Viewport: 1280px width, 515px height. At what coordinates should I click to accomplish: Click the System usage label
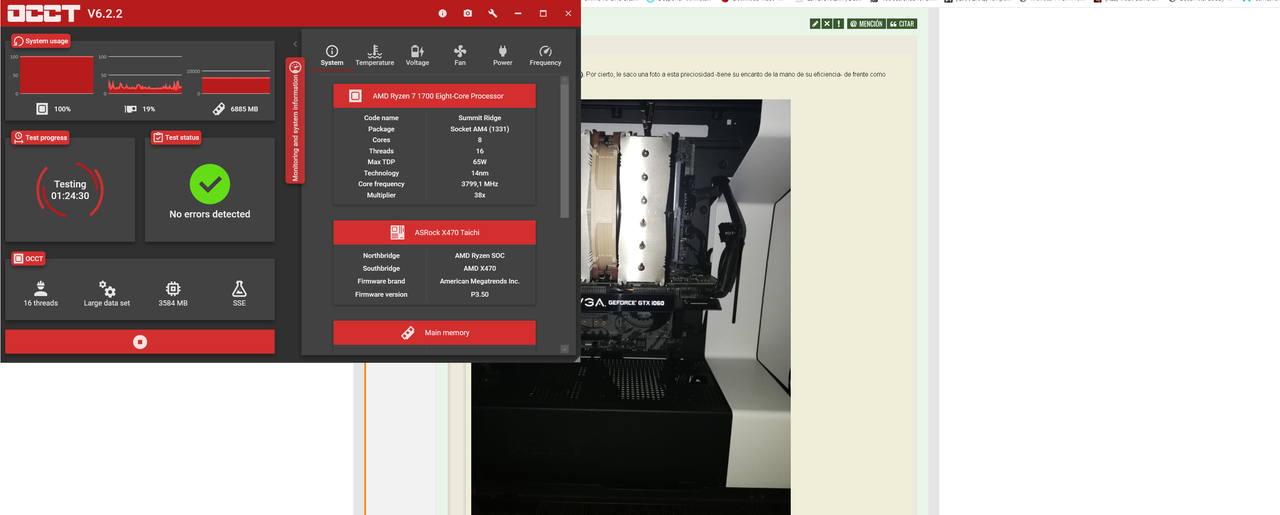point(41,41)
